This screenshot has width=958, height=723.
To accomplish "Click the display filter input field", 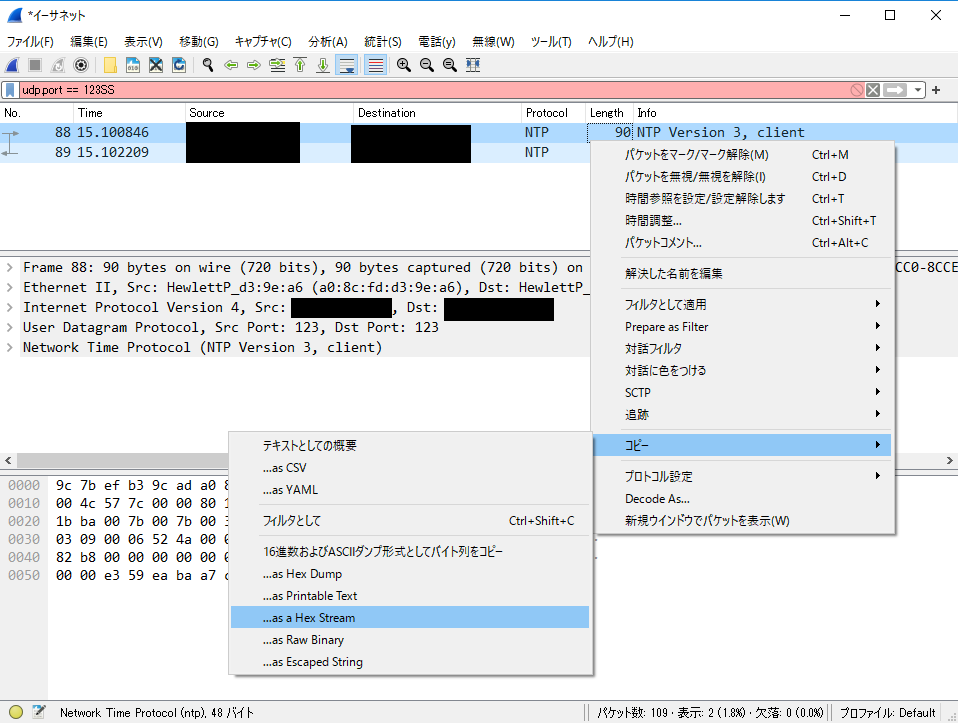I will pos(434,90).
